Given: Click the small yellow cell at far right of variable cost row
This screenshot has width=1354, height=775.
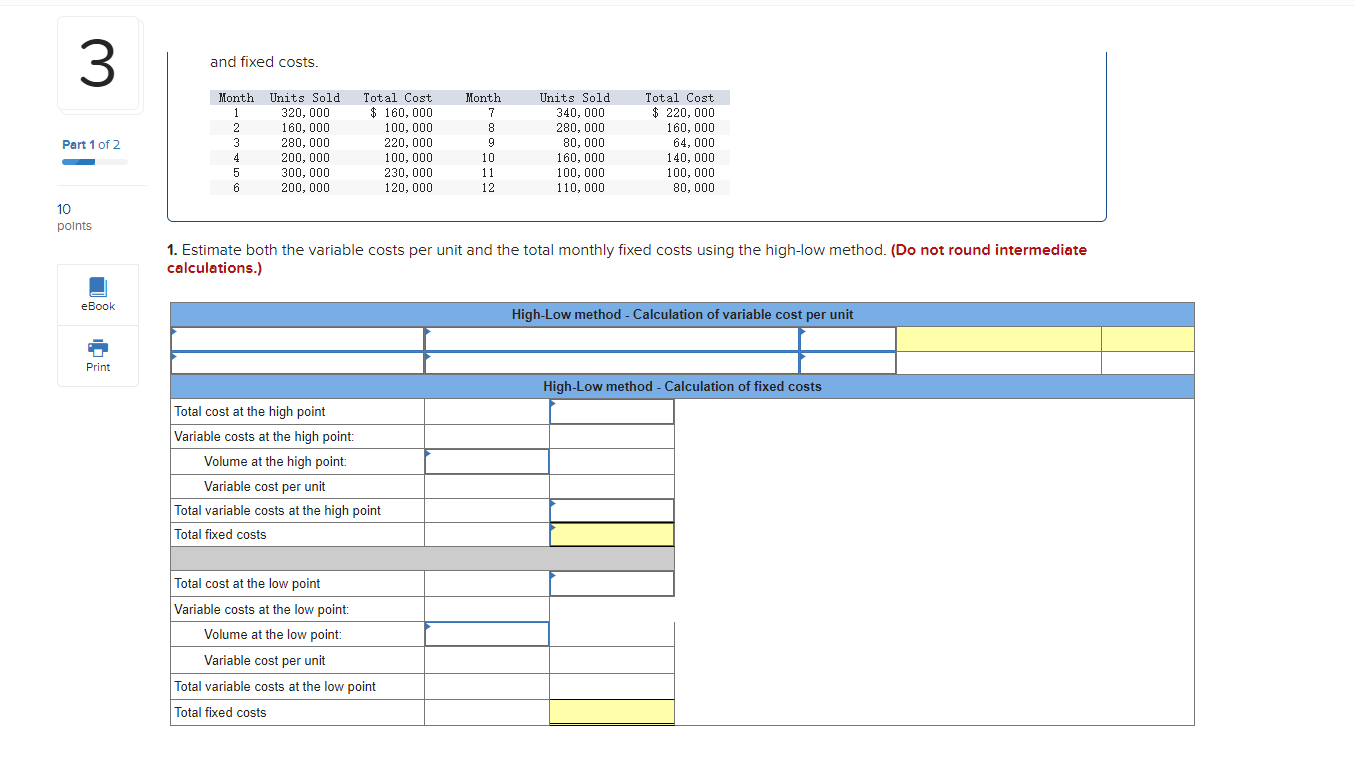Looking at the screenshot, I should click(x=1147, y=339).
